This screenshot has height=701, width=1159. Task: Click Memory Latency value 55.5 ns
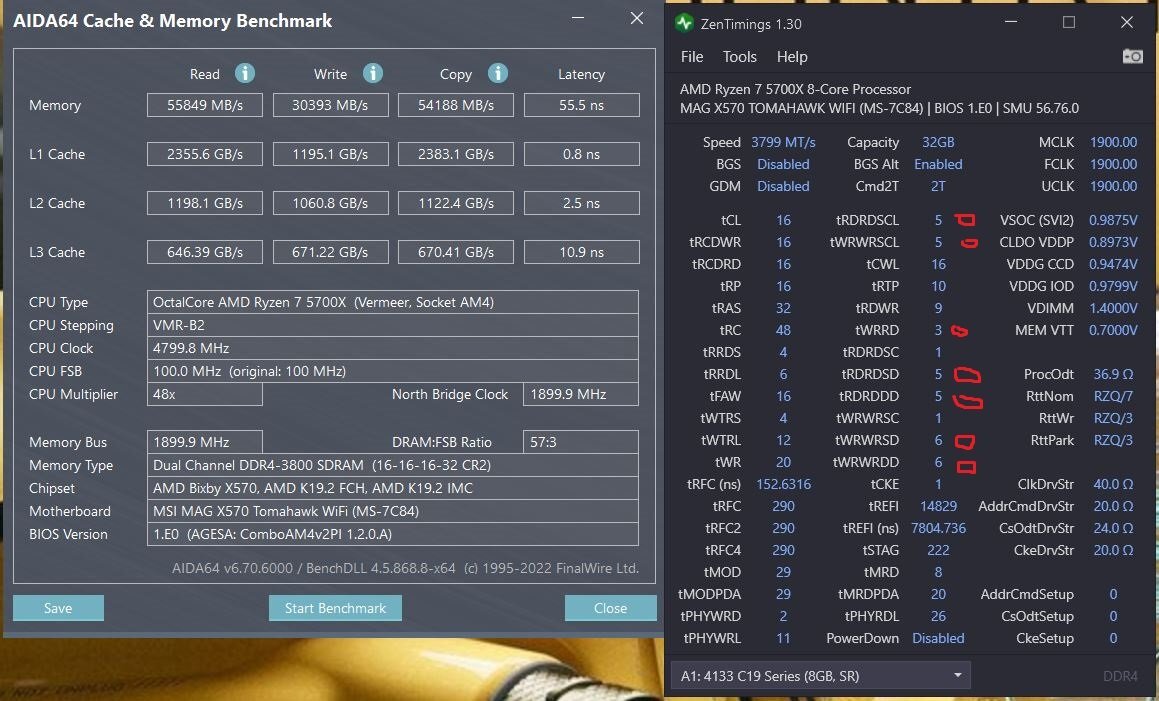582,105
